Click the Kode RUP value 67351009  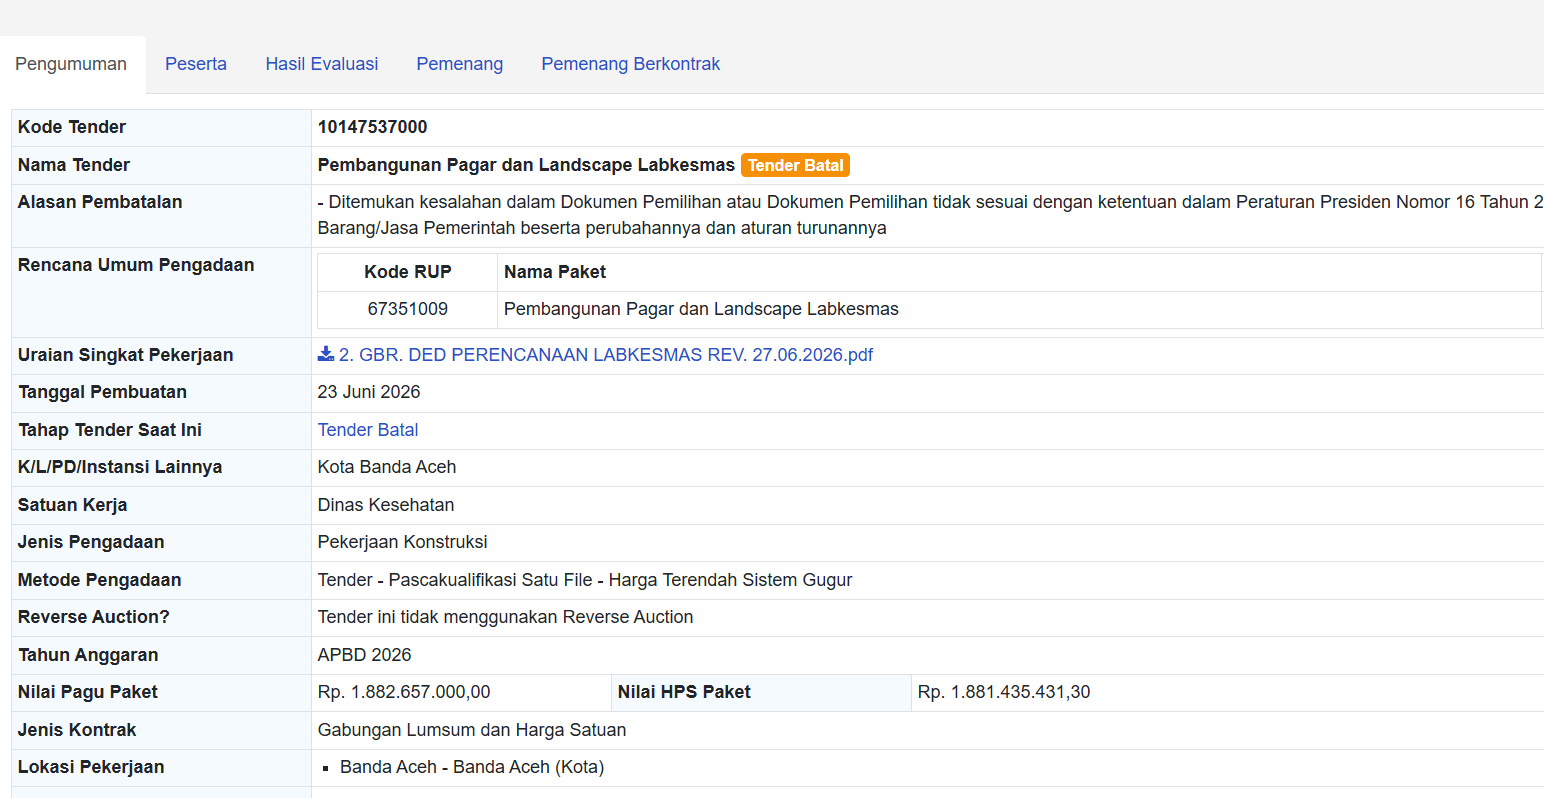(x=407, y=309)
